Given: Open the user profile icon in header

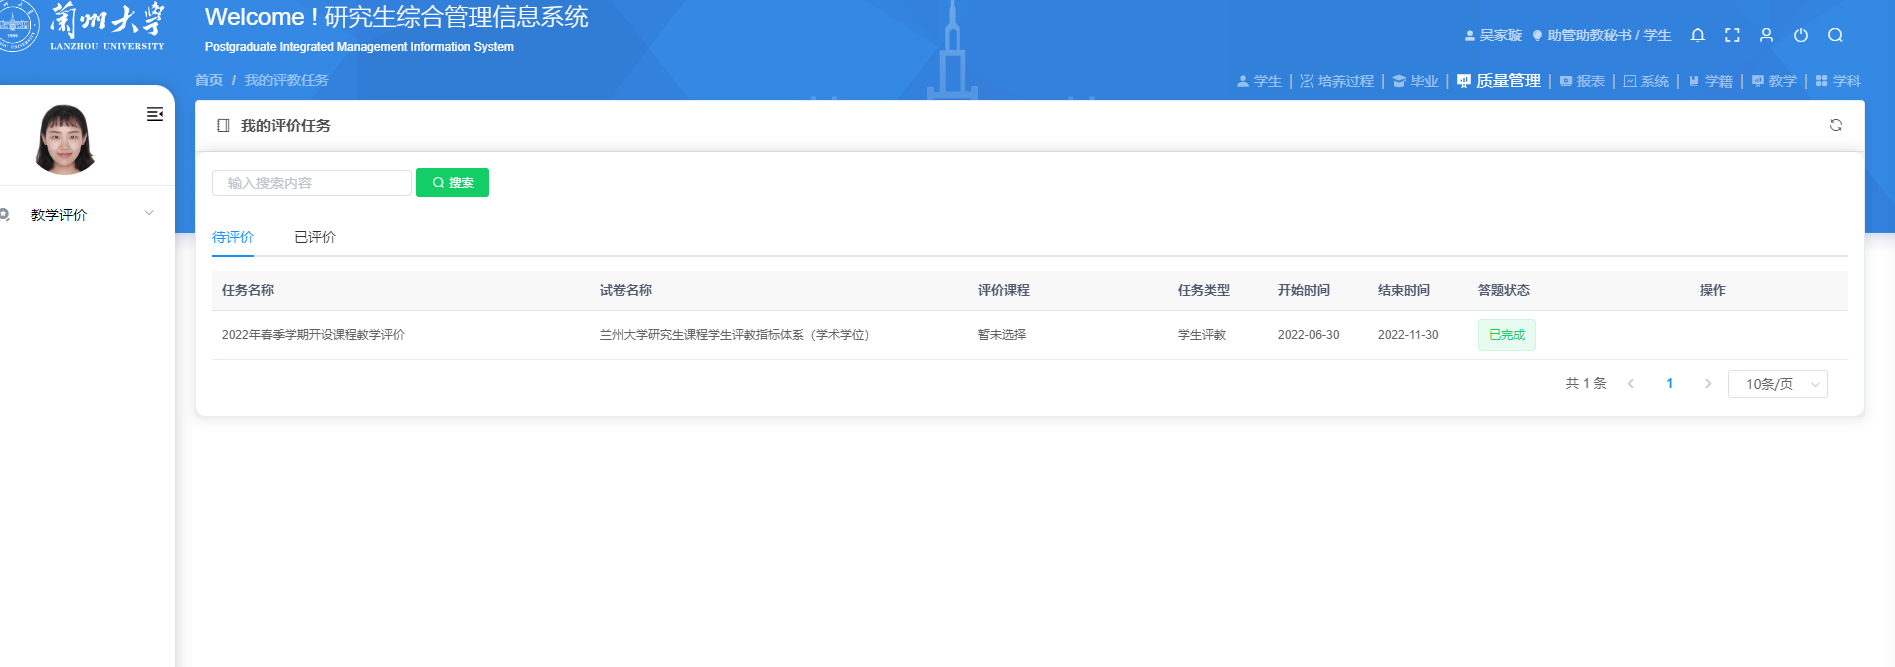Looking at the screenshot, I should click(1766, 35).
